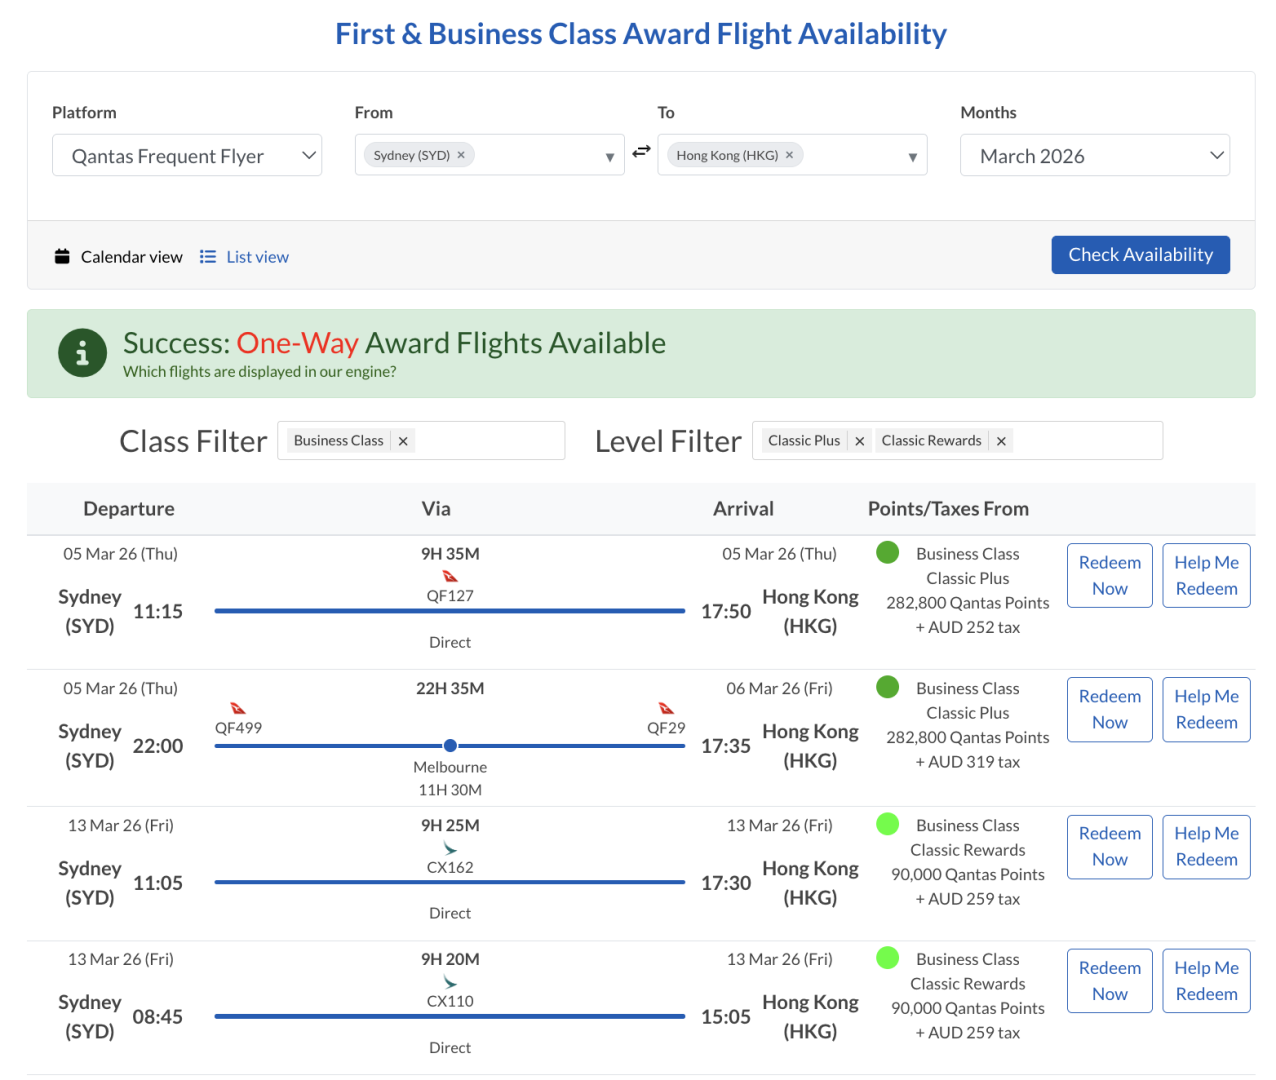Expand the March 2026 months dropdown

[1094, 156]
